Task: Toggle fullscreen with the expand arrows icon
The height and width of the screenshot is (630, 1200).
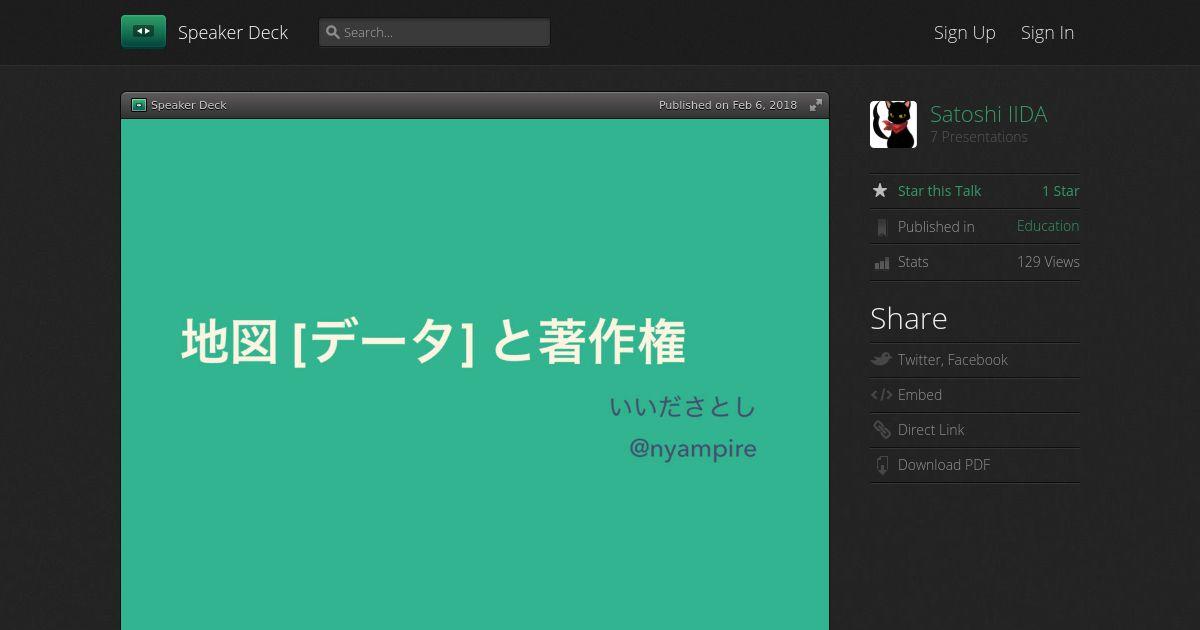Action: click(x=816, y=105)
